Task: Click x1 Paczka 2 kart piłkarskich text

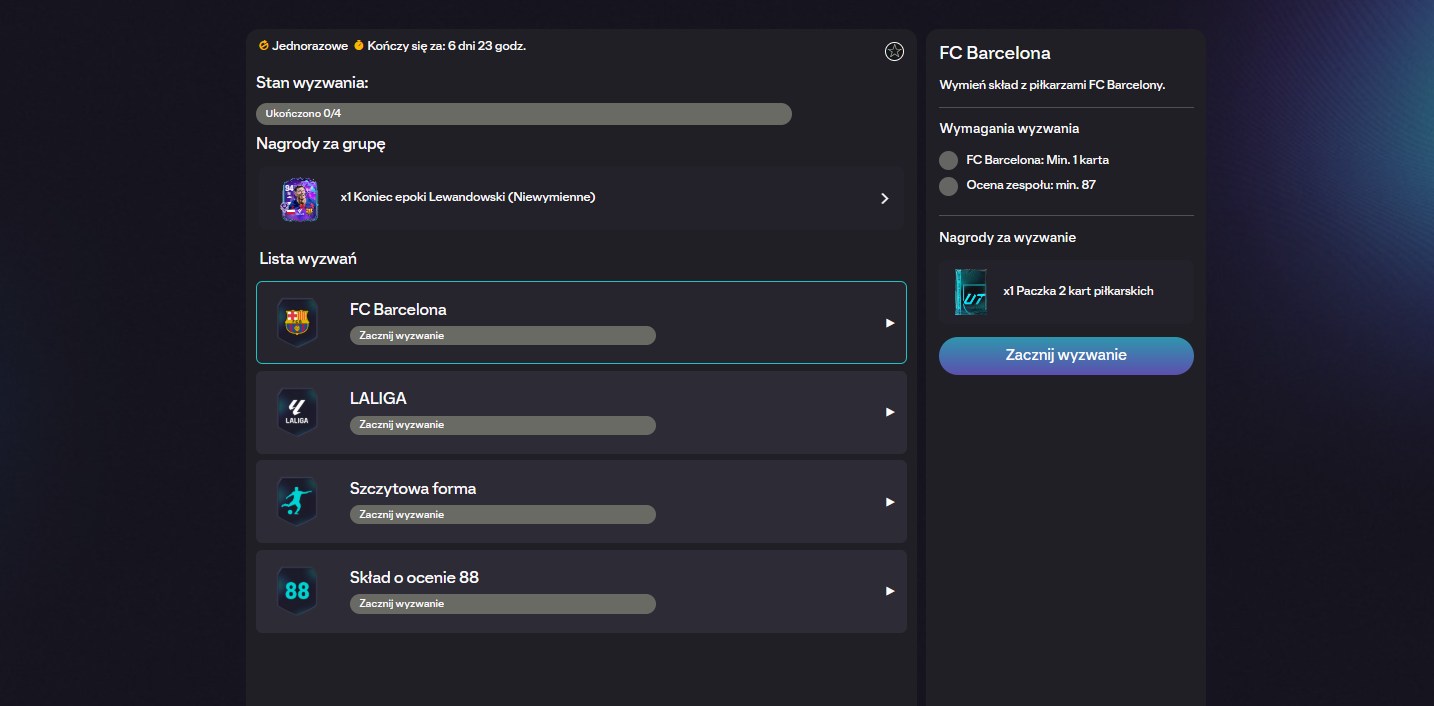Action: click(1078, 291)
